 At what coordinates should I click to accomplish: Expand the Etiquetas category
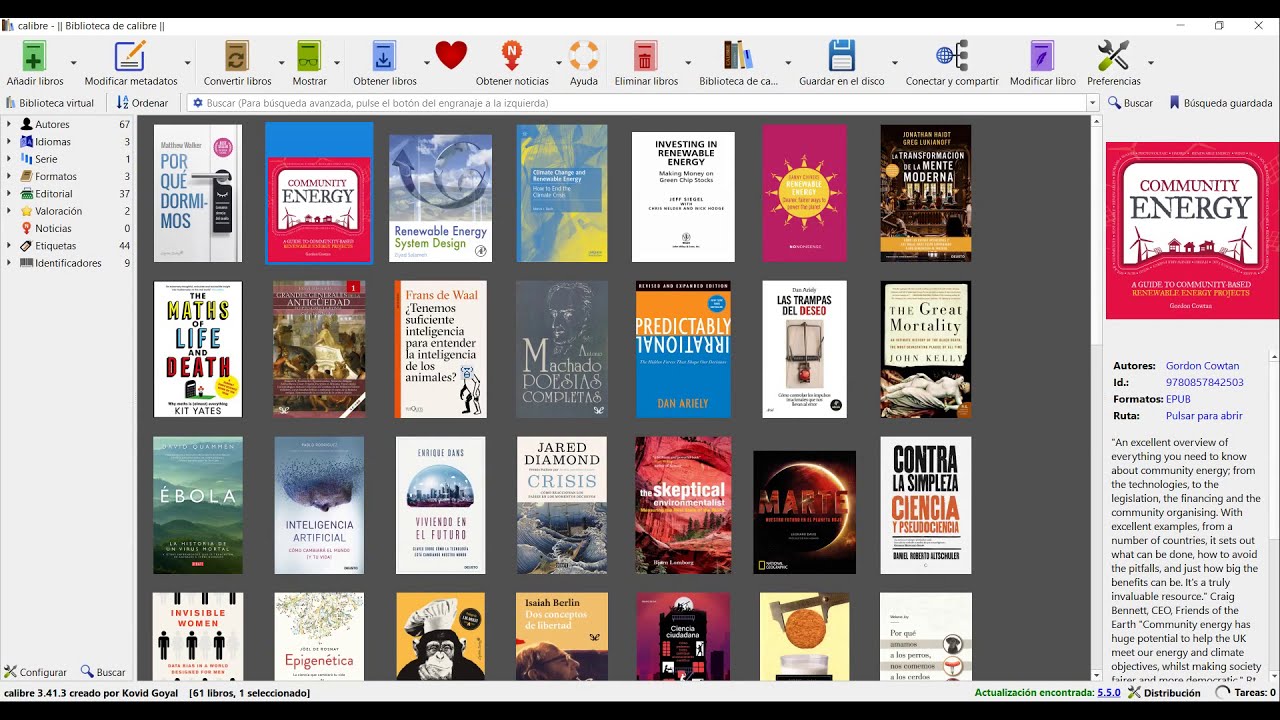tap(9, 245)
